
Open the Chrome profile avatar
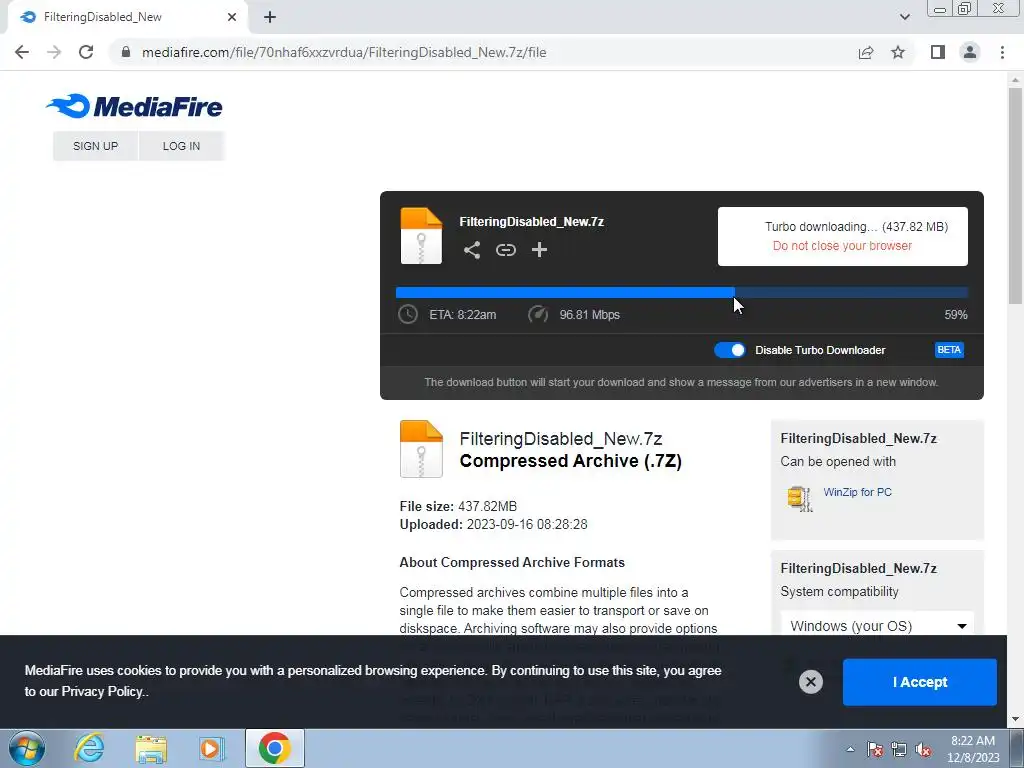970,52
